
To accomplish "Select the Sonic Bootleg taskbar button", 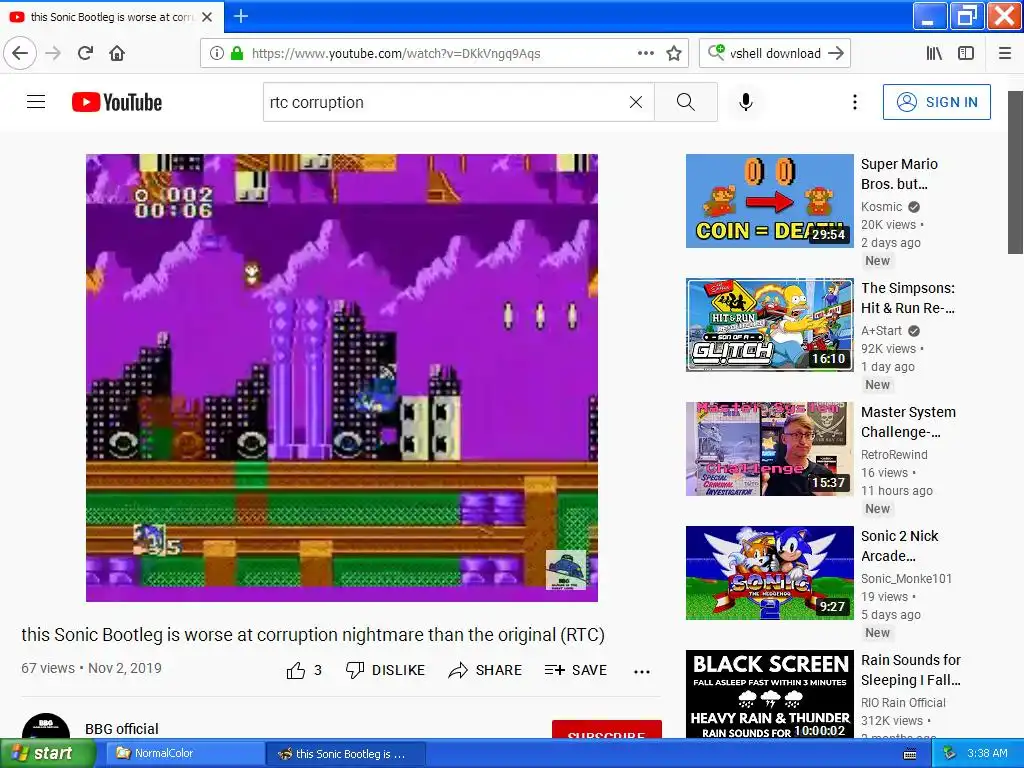I will pos(346,754).
